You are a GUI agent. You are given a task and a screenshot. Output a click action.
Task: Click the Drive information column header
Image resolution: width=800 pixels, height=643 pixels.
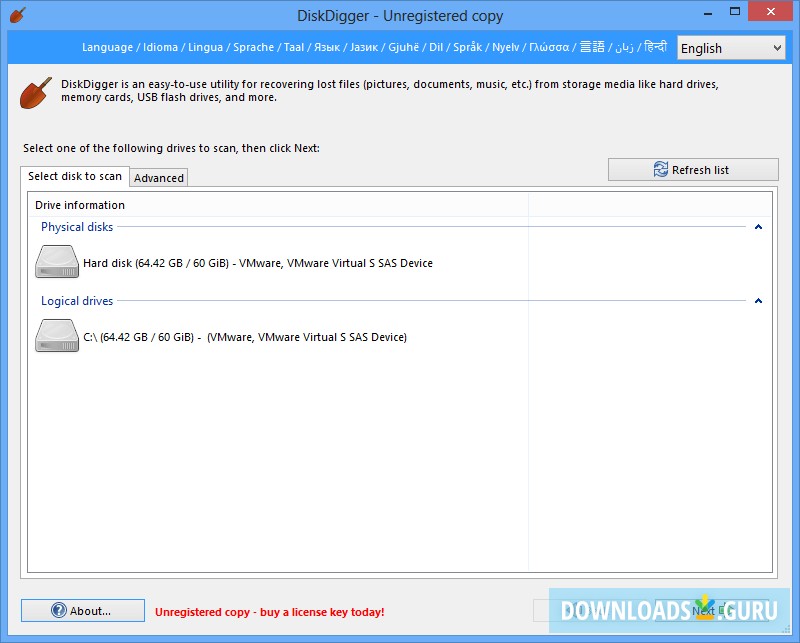click(278, 205)
